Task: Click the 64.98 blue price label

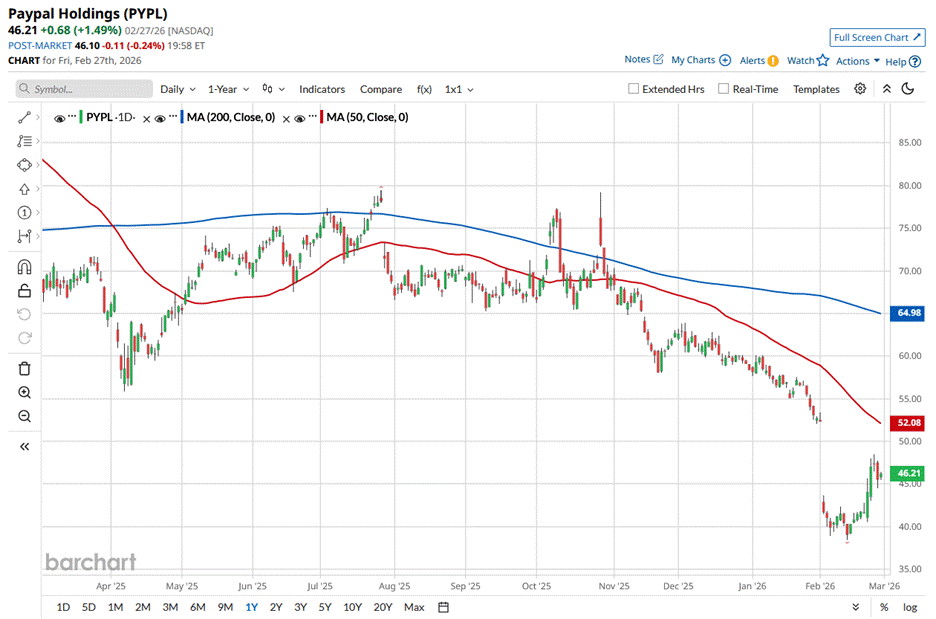Action: [907, 313]
